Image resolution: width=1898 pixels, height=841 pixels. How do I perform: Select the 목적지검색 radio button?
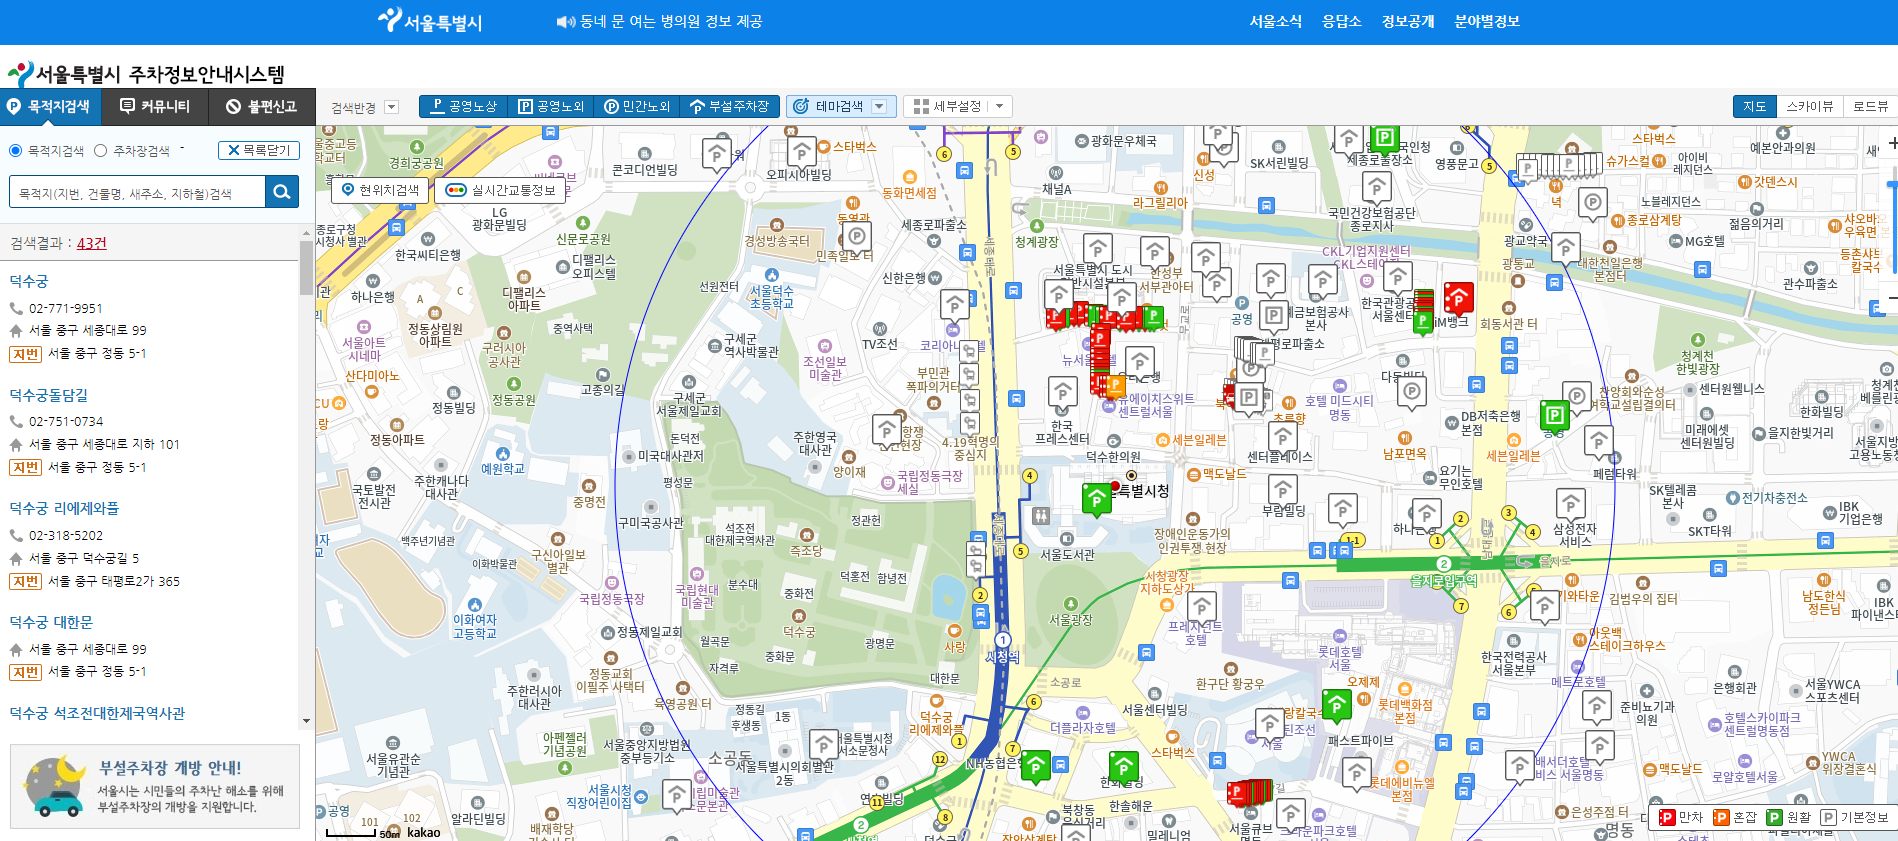(x=15, y=151)
